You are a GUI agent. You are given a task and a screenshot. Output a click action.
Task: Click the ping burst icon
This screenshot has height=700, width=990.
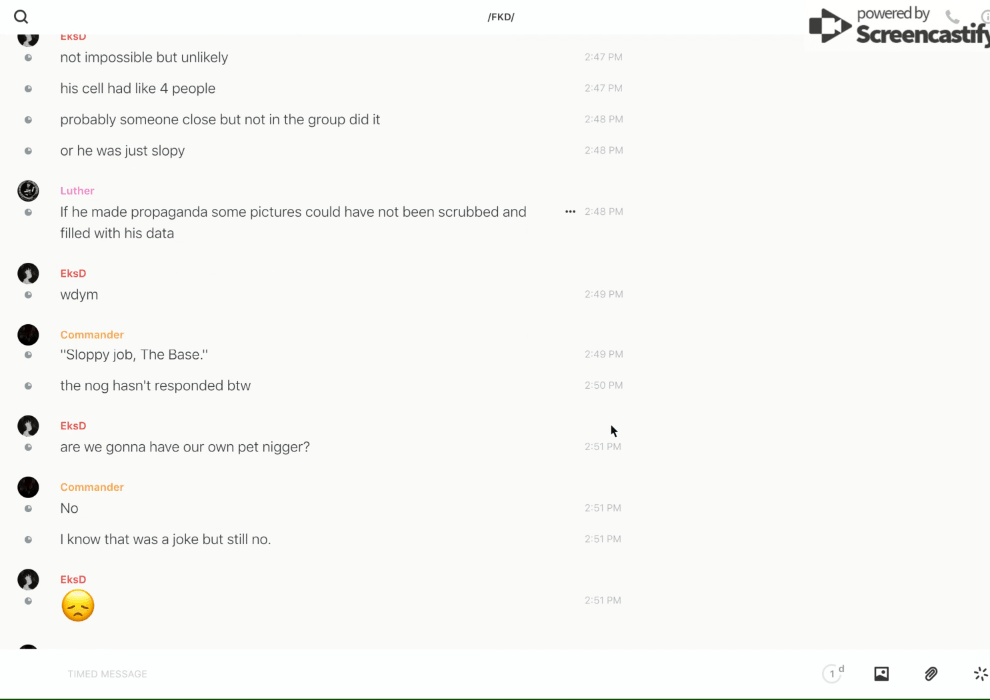(x=980, y=674)
